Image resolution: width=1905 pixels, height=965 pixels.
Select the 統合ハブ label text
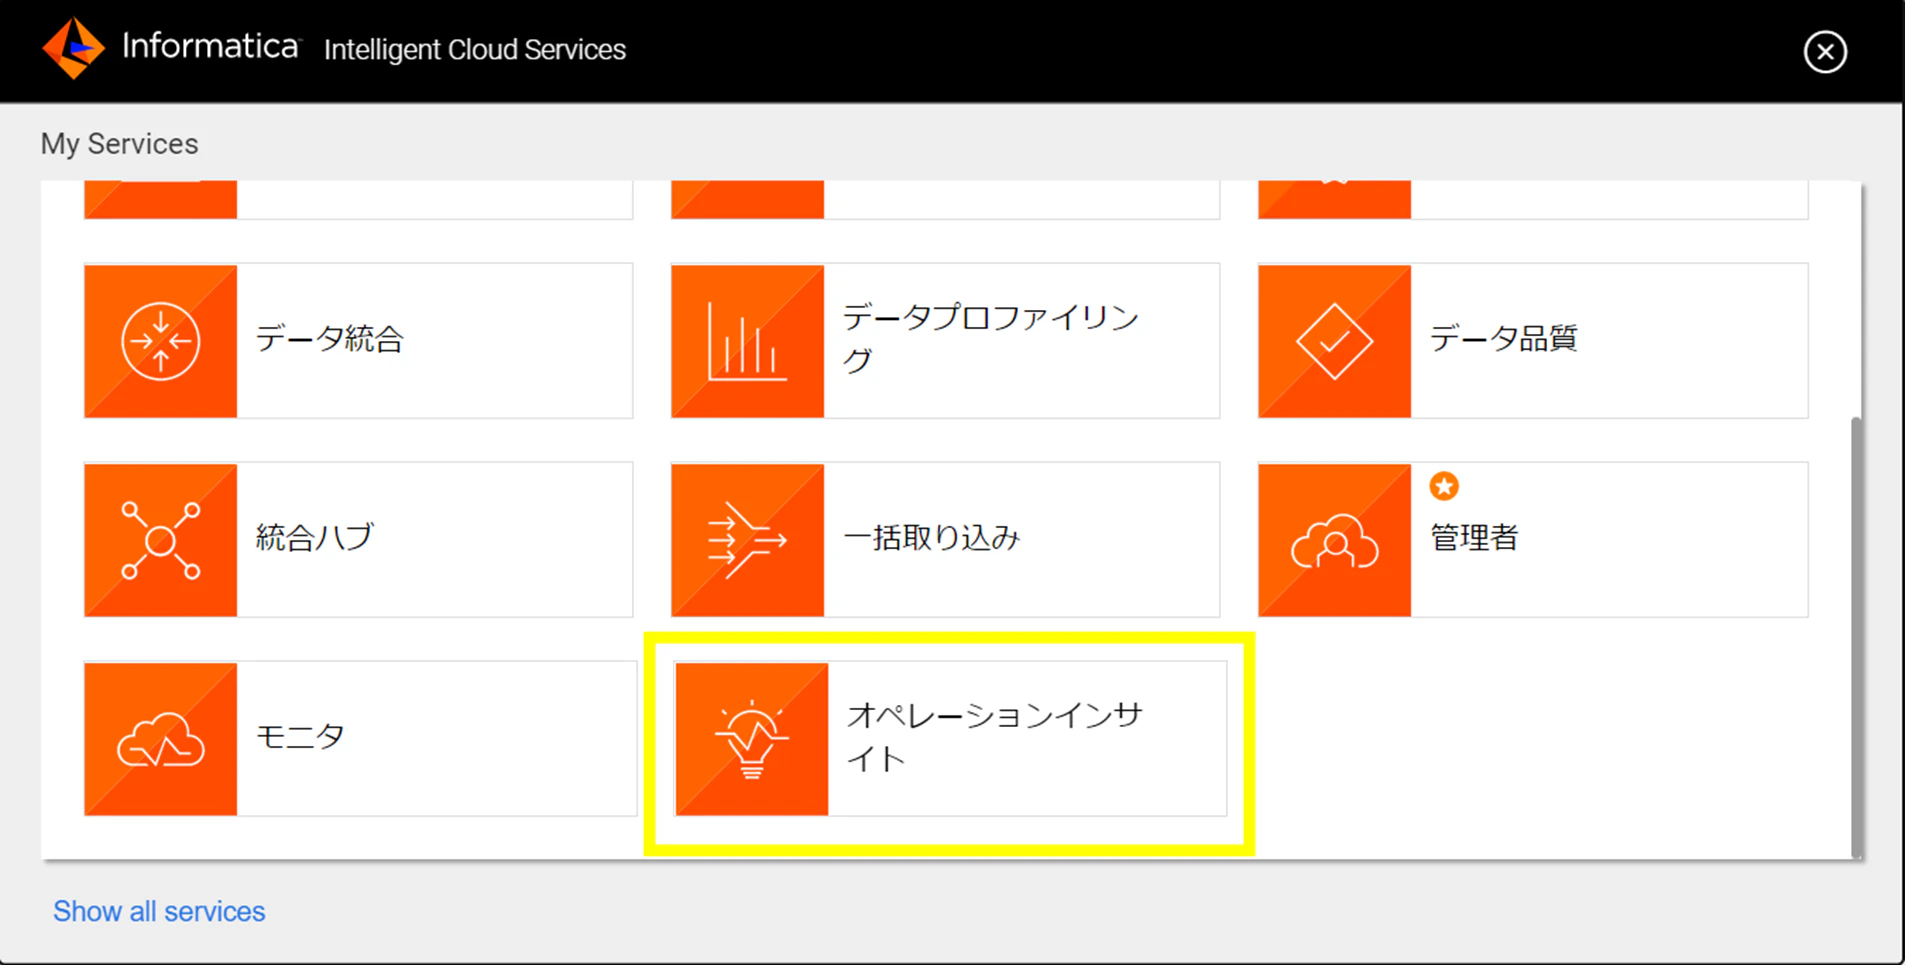314,538
